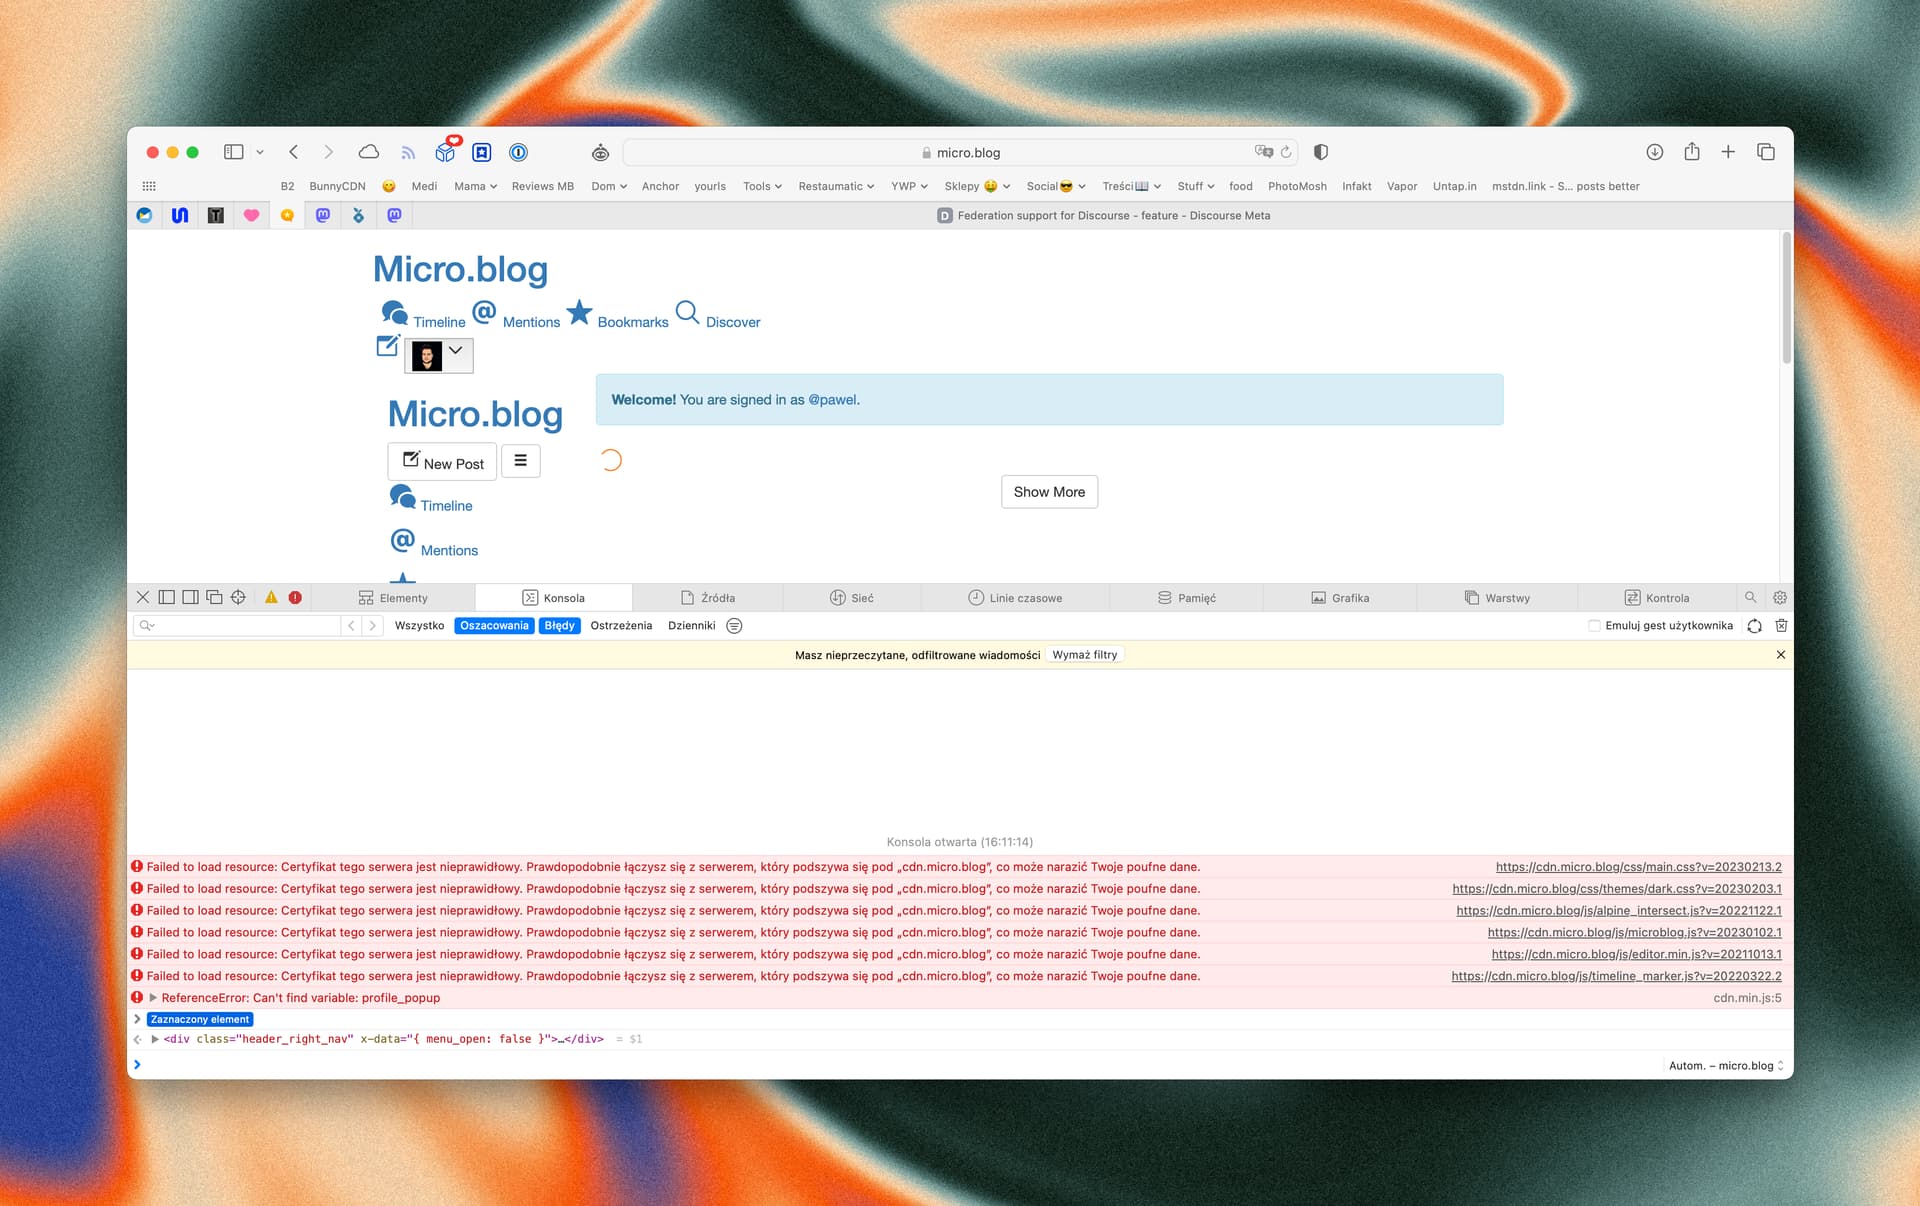Screen dimensions: 1920x1206
Task: Switch to the Elementy inspector tab
Action: click(393, 598)
